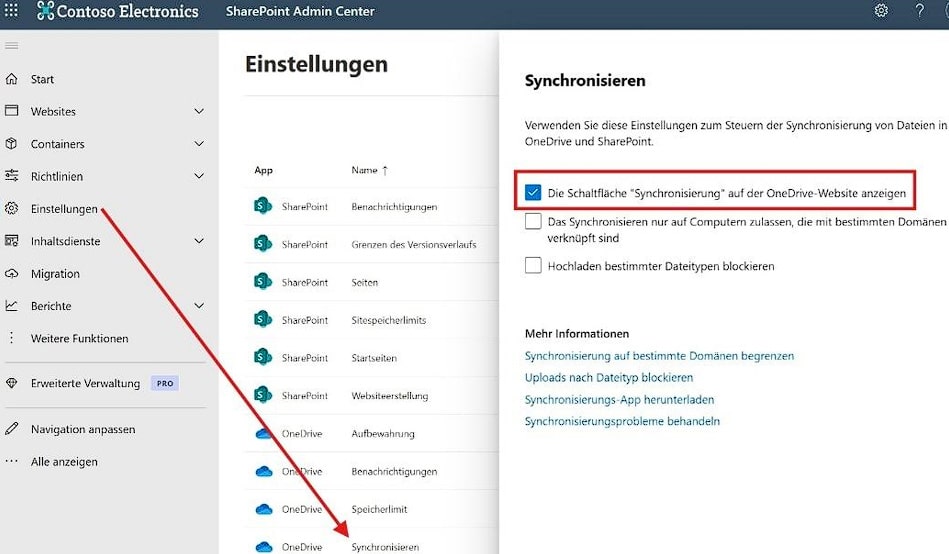Click the Einstellungen gear icon in sidebar
This screenshot has height=554, width=949.
tap(11, 208)
